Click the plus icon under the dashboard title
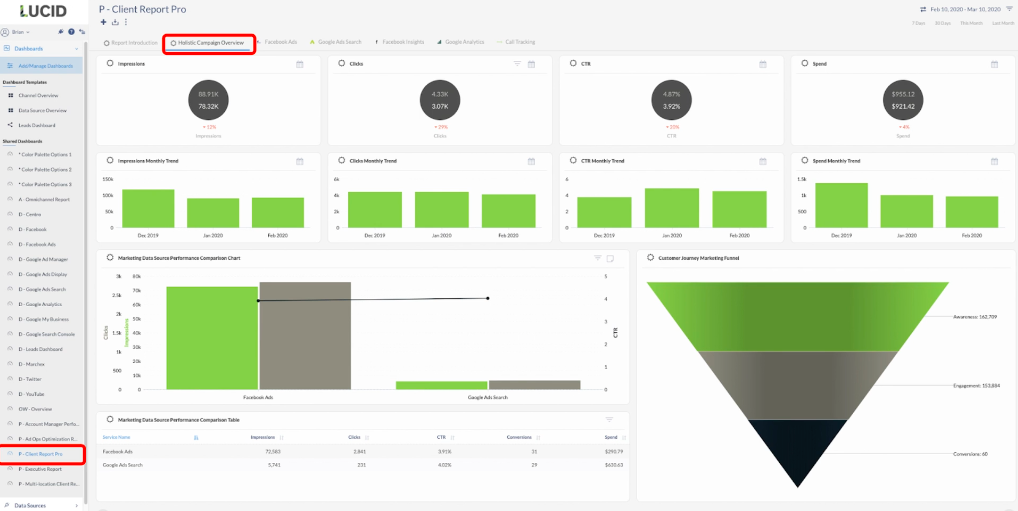 [x=104, y=22]
